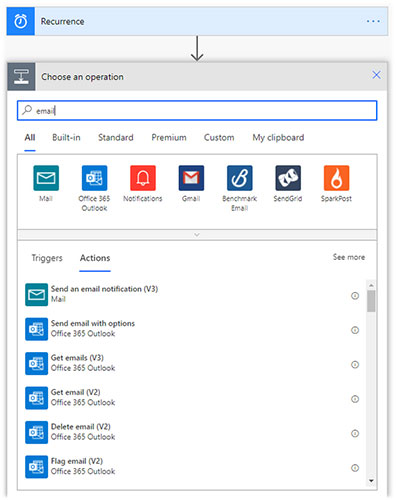
Task: Click the Recurrence alarm clock icon
Action: tap(21, 21)
